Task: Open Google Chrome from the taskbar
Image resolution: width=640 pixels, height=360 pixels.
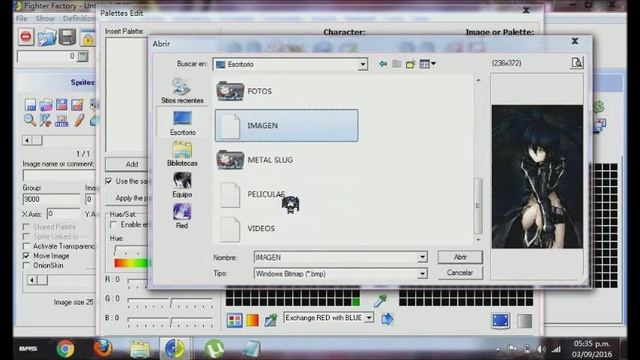Action: click(65, 349)
